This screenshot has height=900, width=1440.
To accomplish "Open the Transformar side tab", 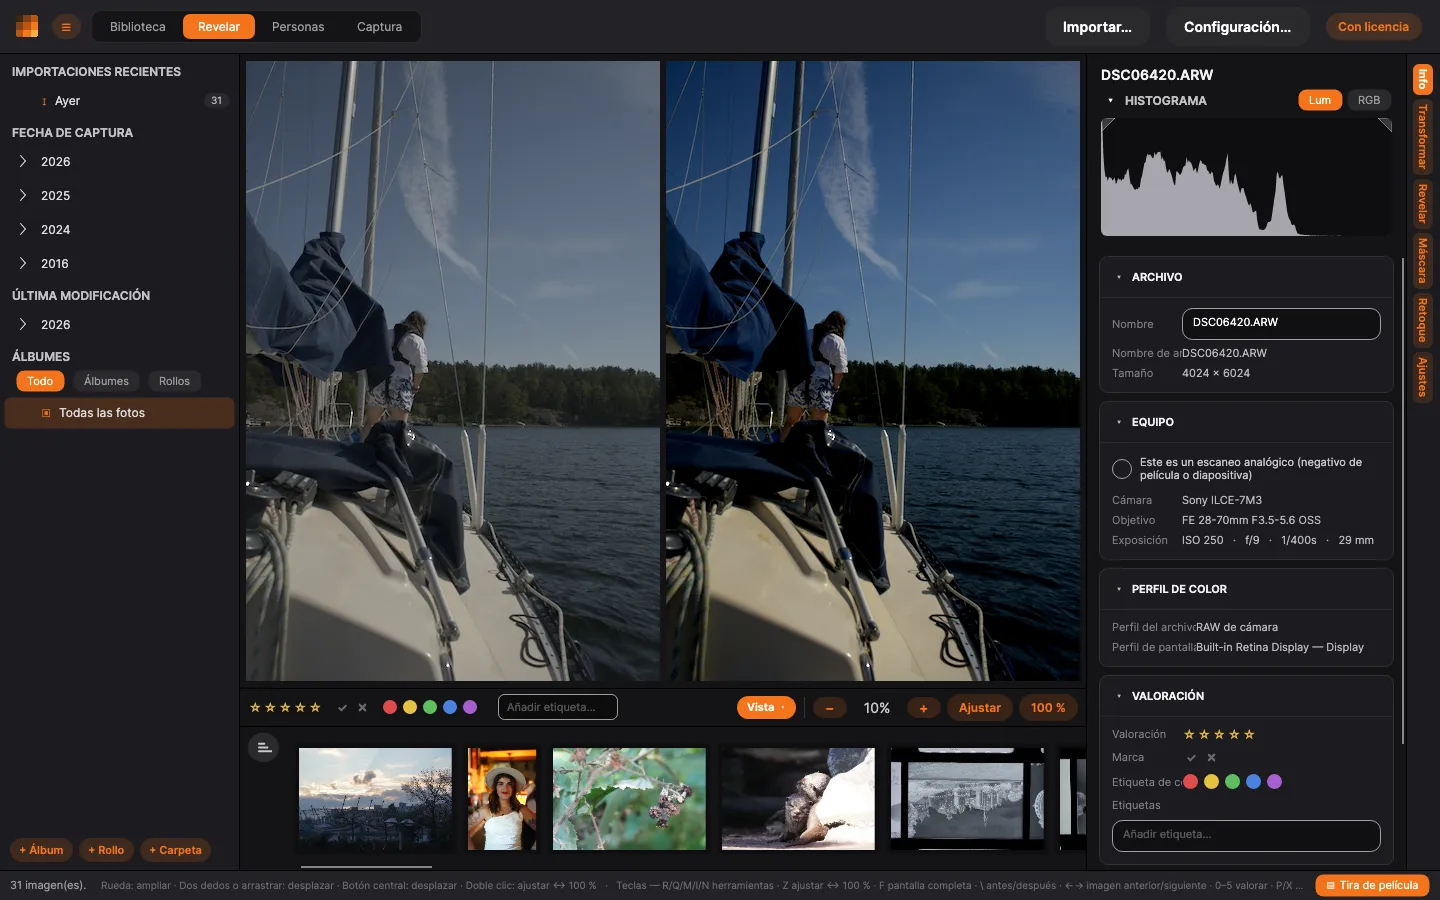I will (1422, 137).
